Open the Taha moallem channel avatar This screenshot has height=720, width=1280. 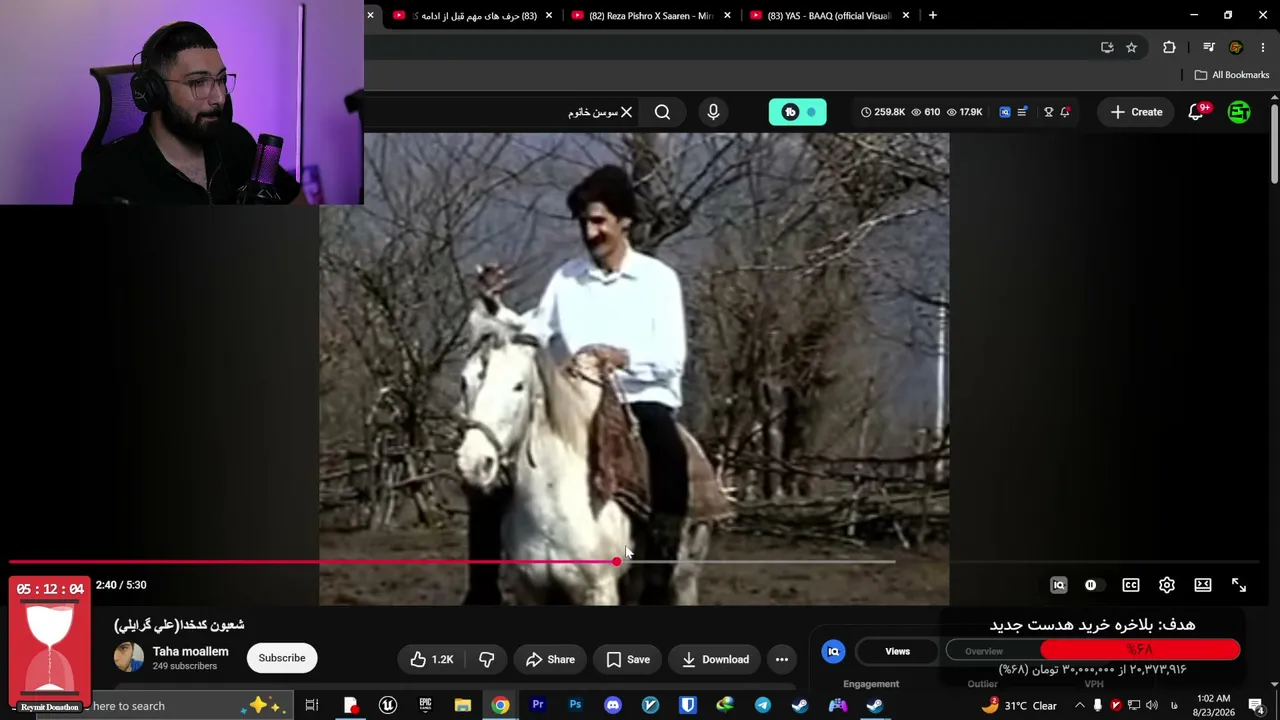[x=128, y=657]
